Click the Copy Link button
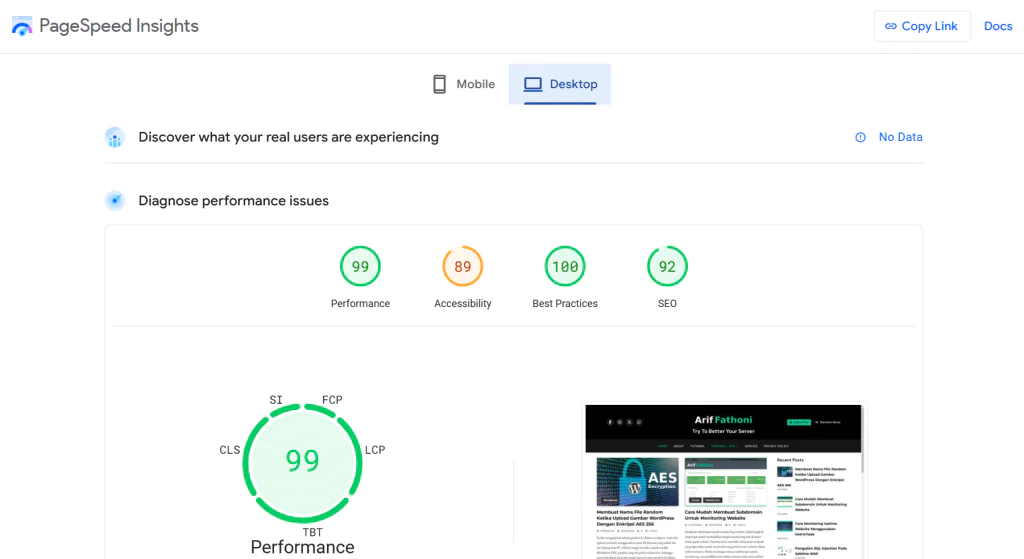The image size is (1024, 559). tap(922, 26)
